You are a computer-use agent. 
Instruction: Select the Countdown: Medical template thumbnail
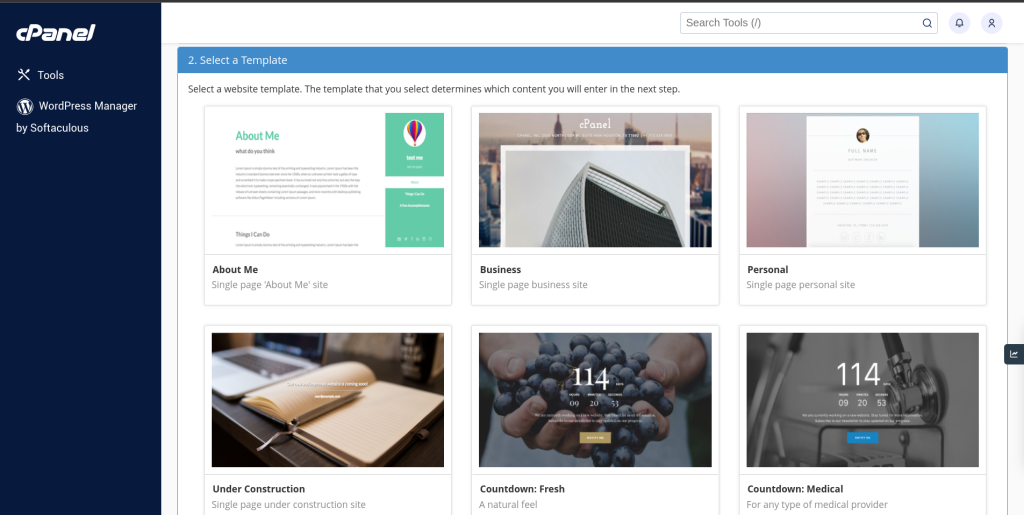(x=862, y=400)
